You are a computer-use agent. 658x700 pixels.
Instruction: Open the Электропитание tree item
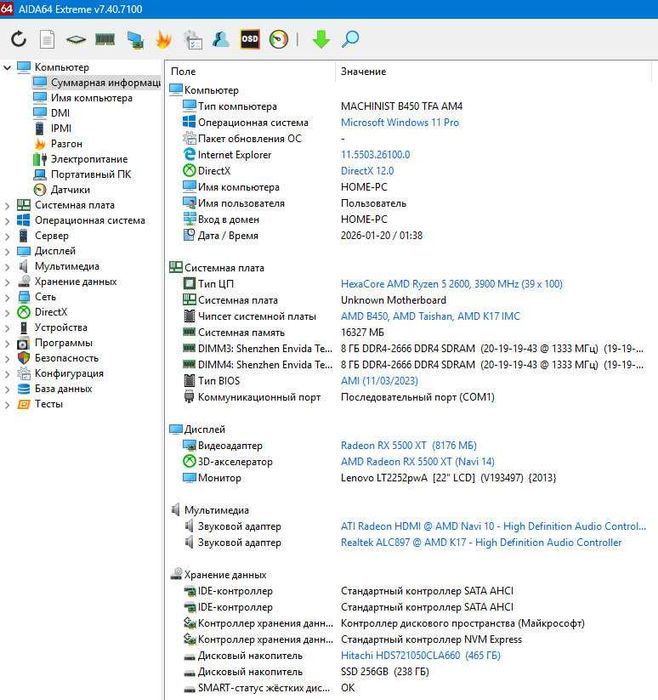pyautogui.click(x=89, y=159)
